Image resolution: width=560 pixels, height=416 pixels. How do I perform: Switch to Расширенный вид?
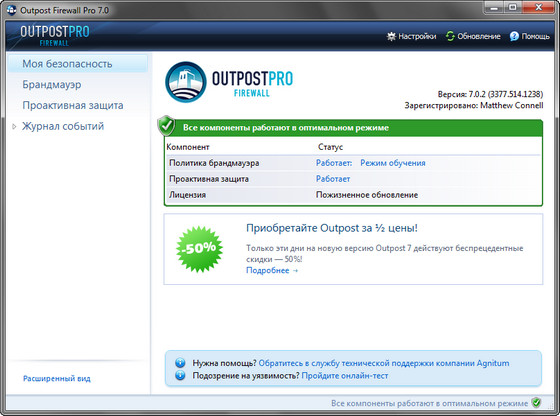pos(57,379)
